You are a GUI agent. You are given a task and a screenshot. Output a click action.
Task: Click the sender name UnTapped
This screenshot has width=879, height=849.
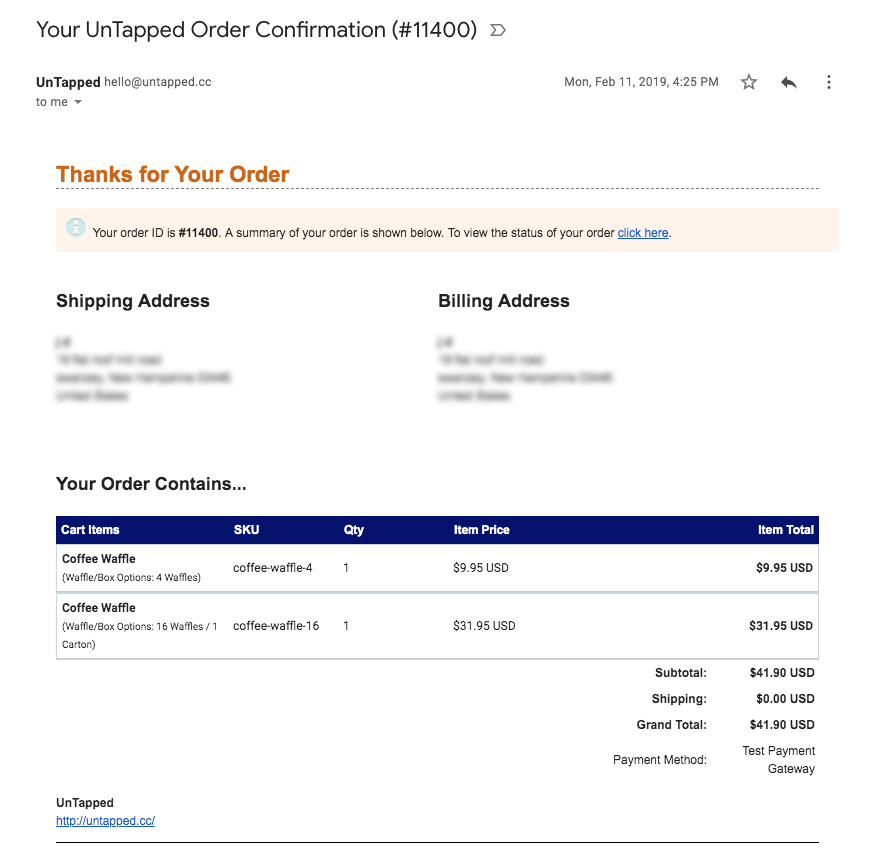(68, 82)
